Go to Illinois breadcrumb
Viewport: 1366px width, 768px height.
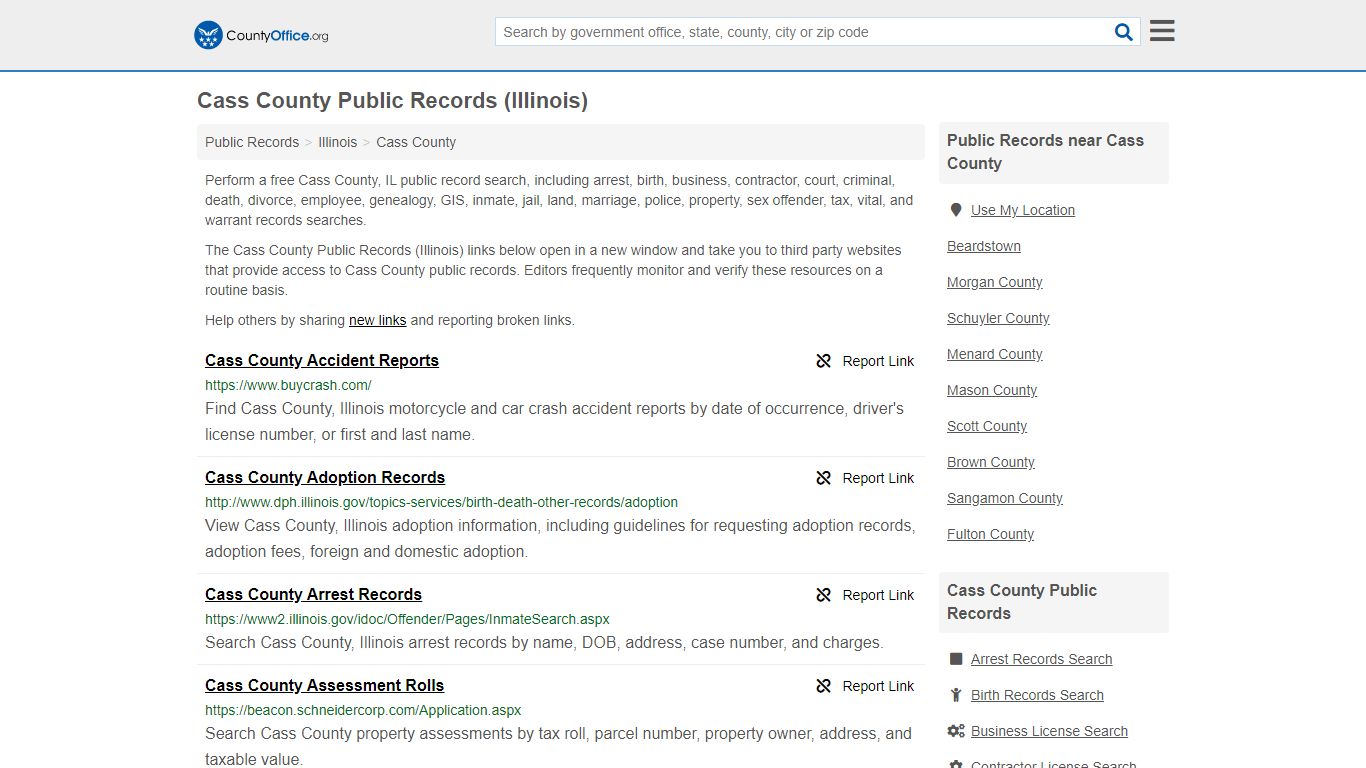point(338,142)
